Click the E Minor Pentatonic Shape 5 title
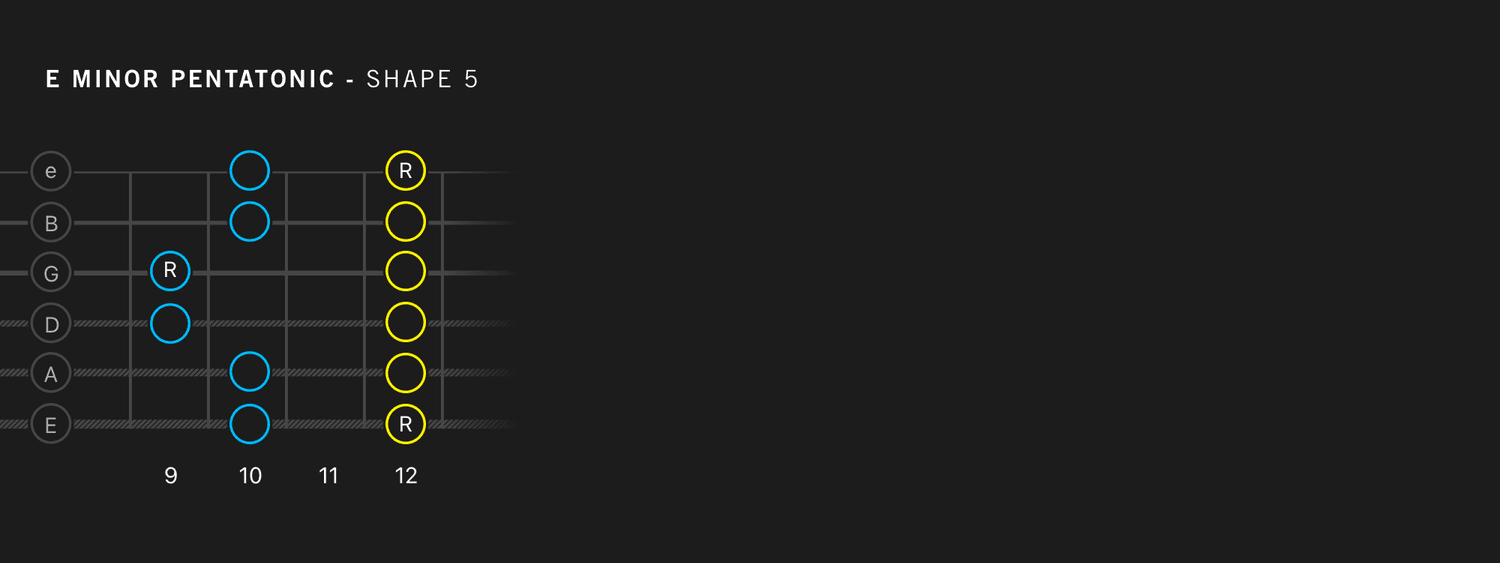Screen dimensions: 1500x563 point(262,80)
